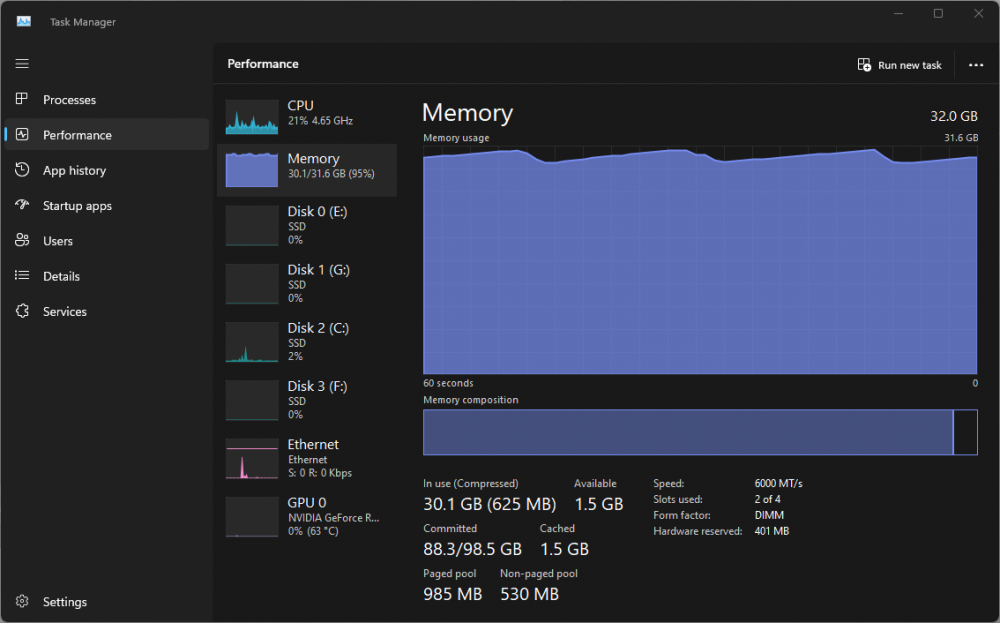Viewport: 1000px width, 623px height.
Task: Open the Settings page
Action: (x=64, y=601)
